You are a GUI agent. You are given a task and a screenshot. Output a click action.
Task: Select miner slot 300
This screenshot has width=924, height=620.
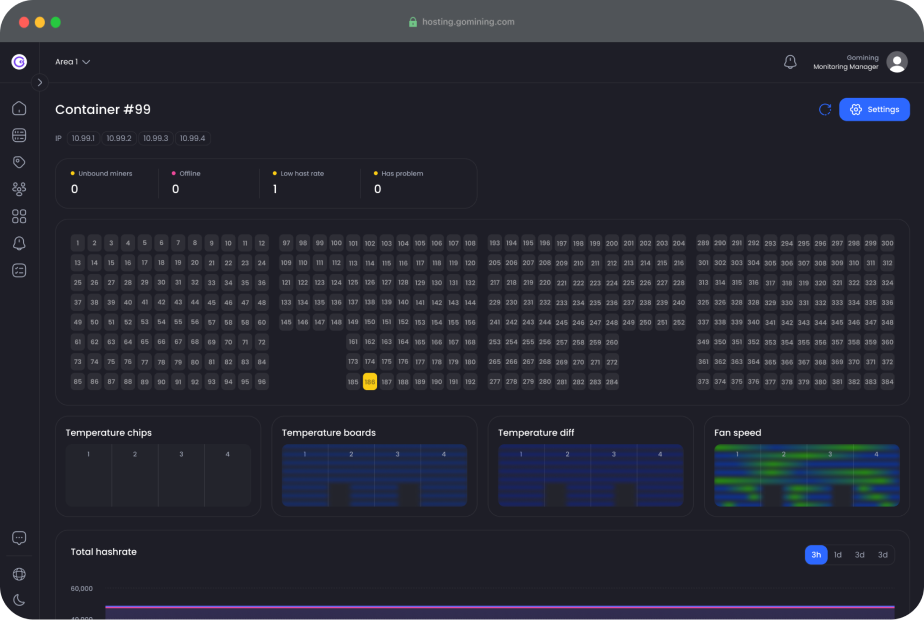(887, 243)
